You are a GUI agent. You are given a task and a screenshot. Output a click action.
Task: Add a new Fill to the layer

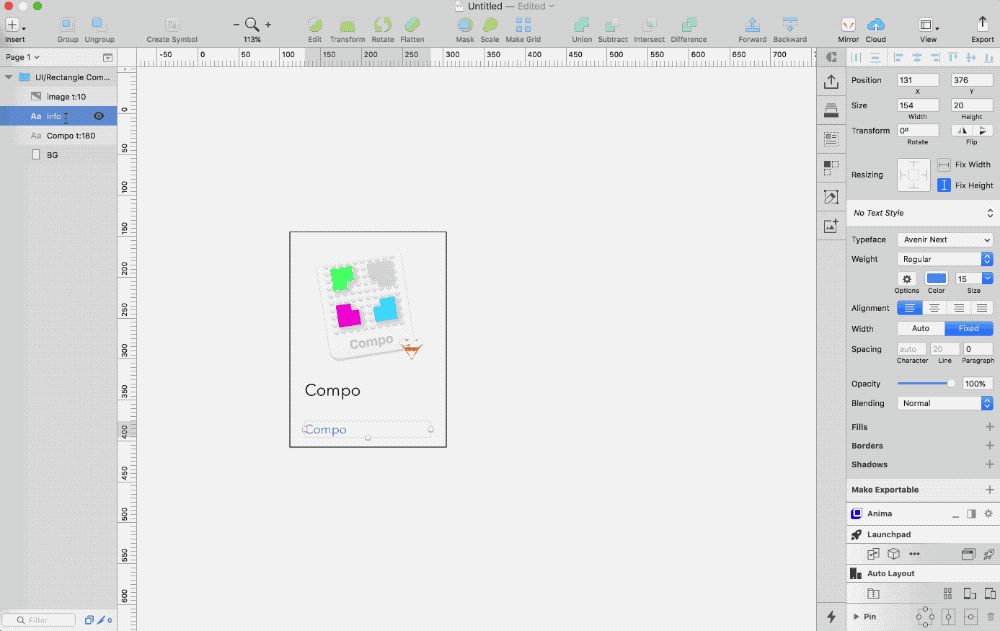tap(989, 426)
